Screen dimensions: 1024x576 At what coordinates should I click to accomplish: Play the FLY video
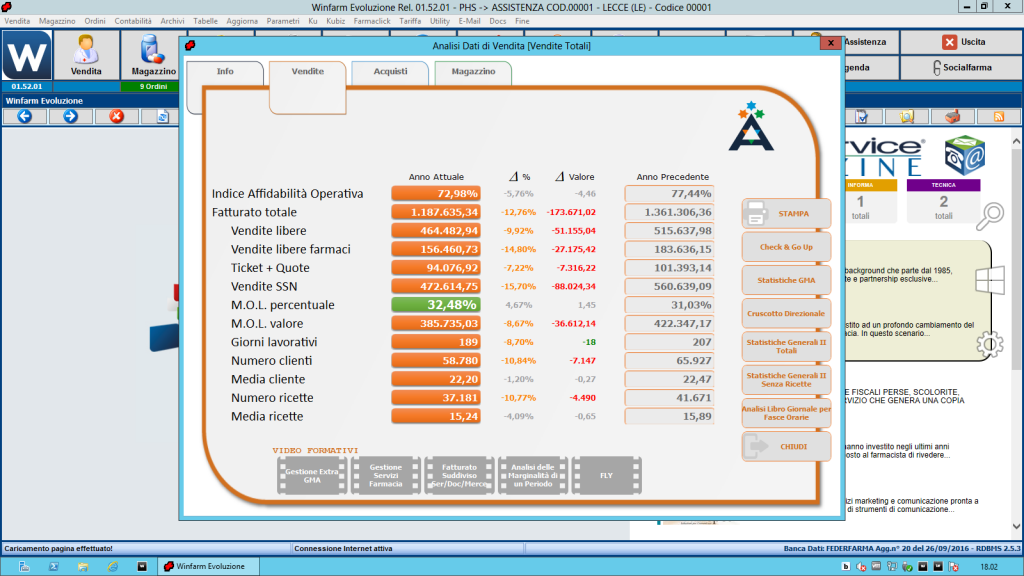606,475
